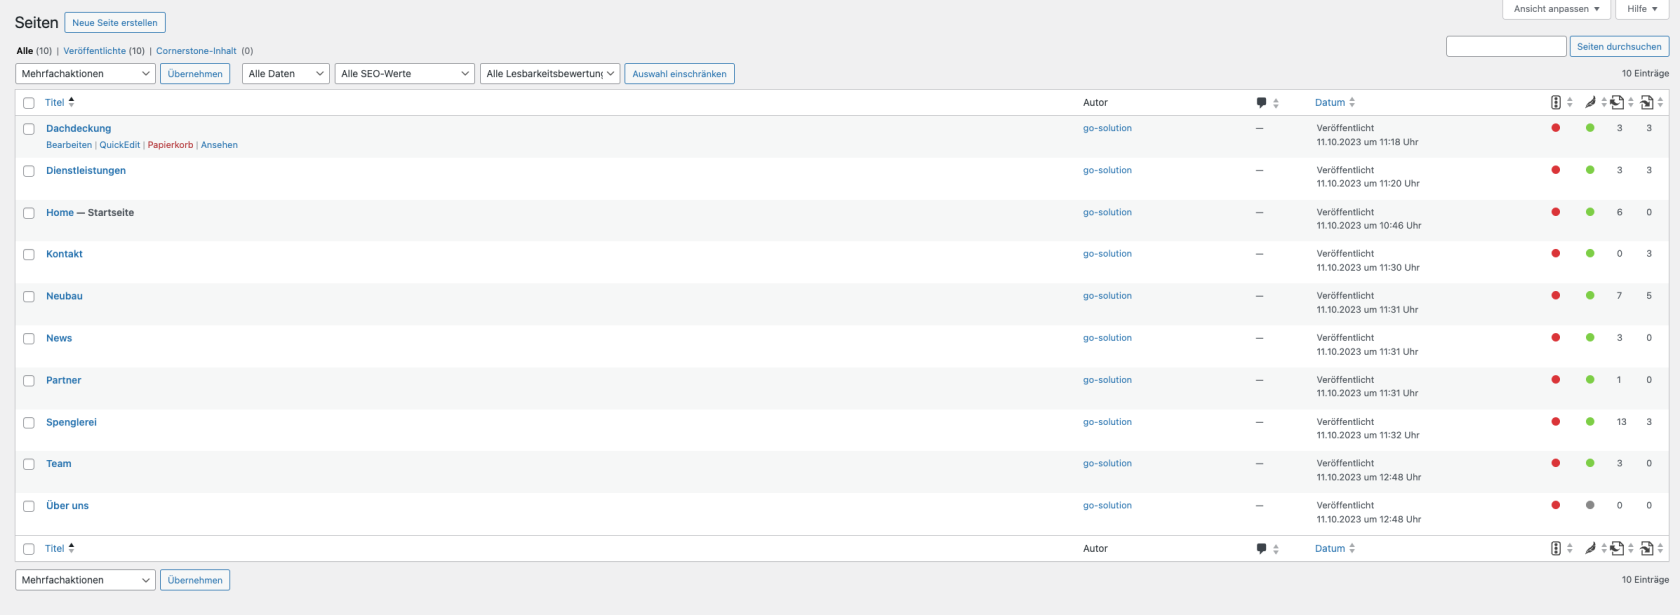Click QuickEdit under Dachdeckung

tap(120, 145)
